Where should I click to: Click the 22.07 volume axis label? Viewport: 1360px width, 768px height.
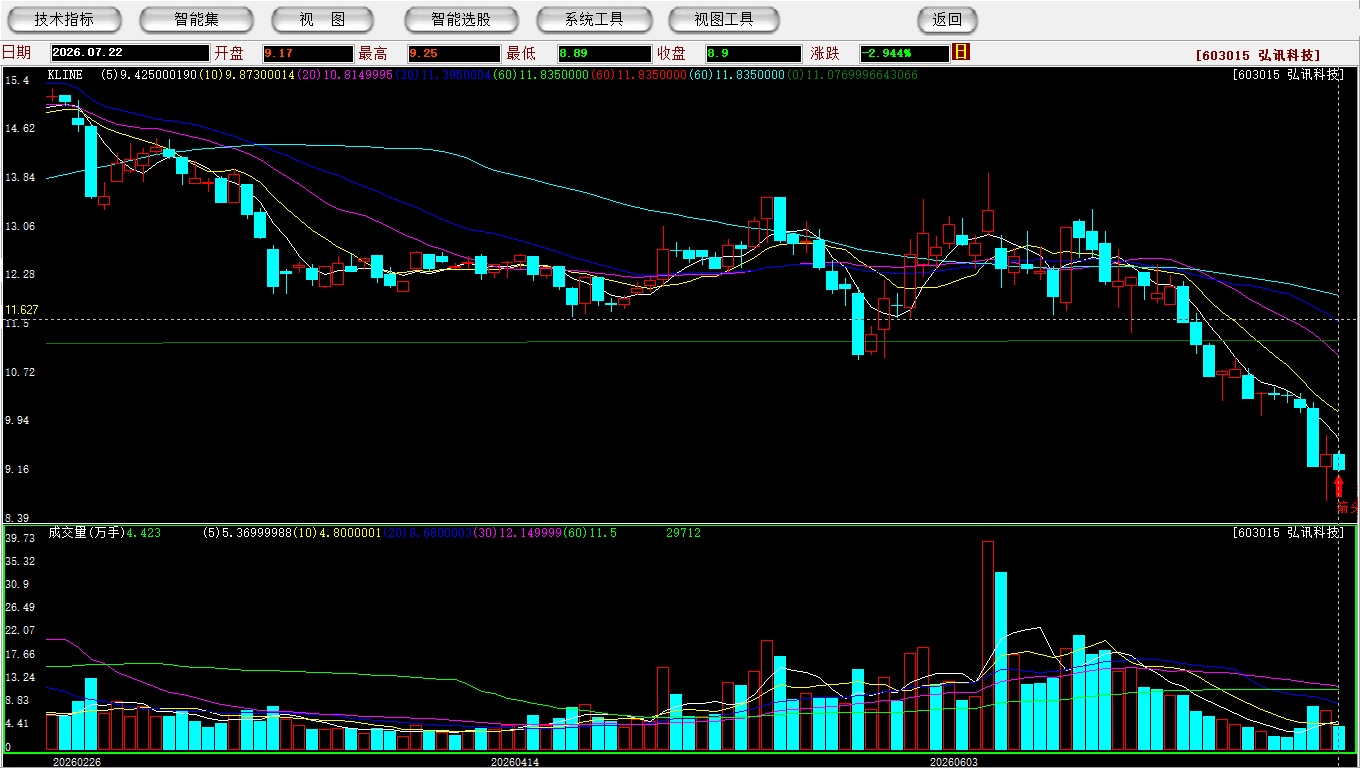pyautogui.click(x=20, y=630)
